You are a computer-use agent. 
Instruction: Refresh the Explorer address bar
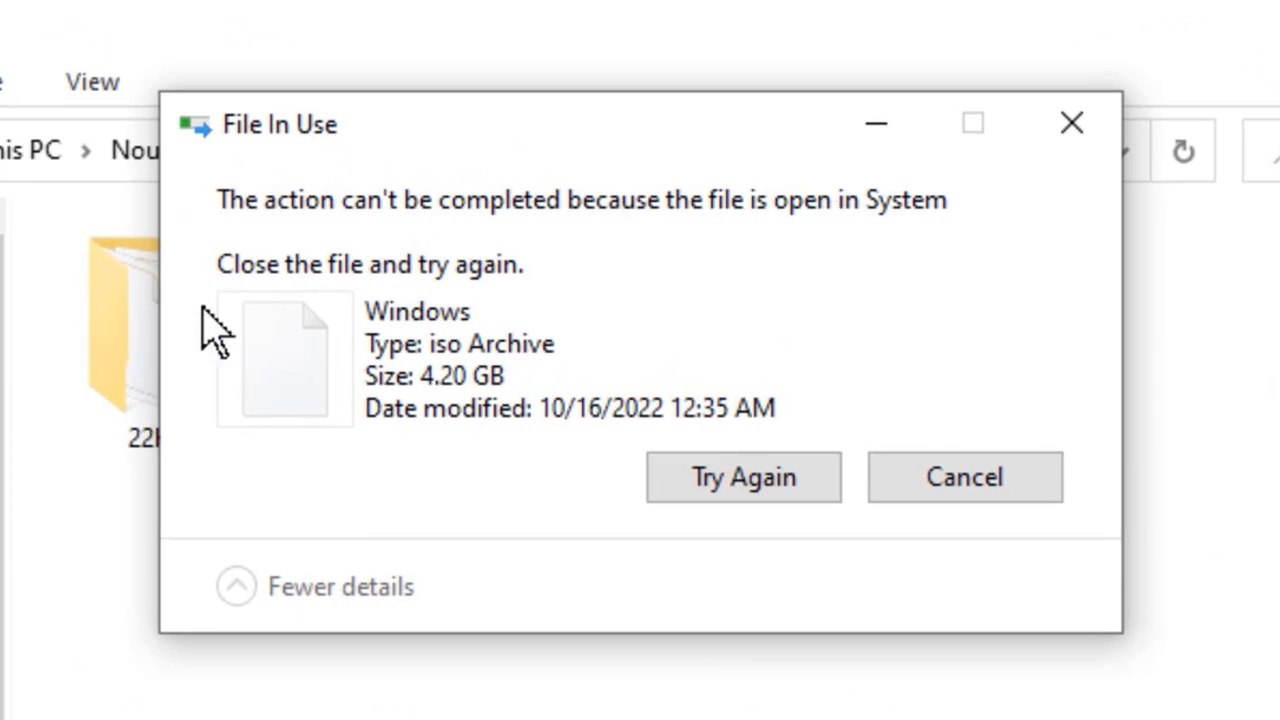point(1183,152)
